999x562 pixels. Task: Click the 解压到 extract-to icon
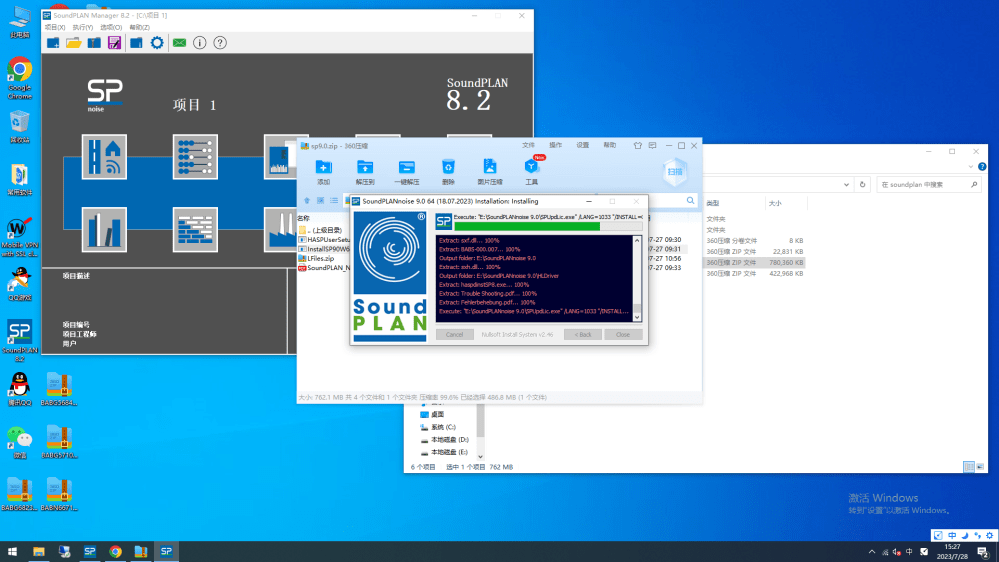(x=365, y=170)
